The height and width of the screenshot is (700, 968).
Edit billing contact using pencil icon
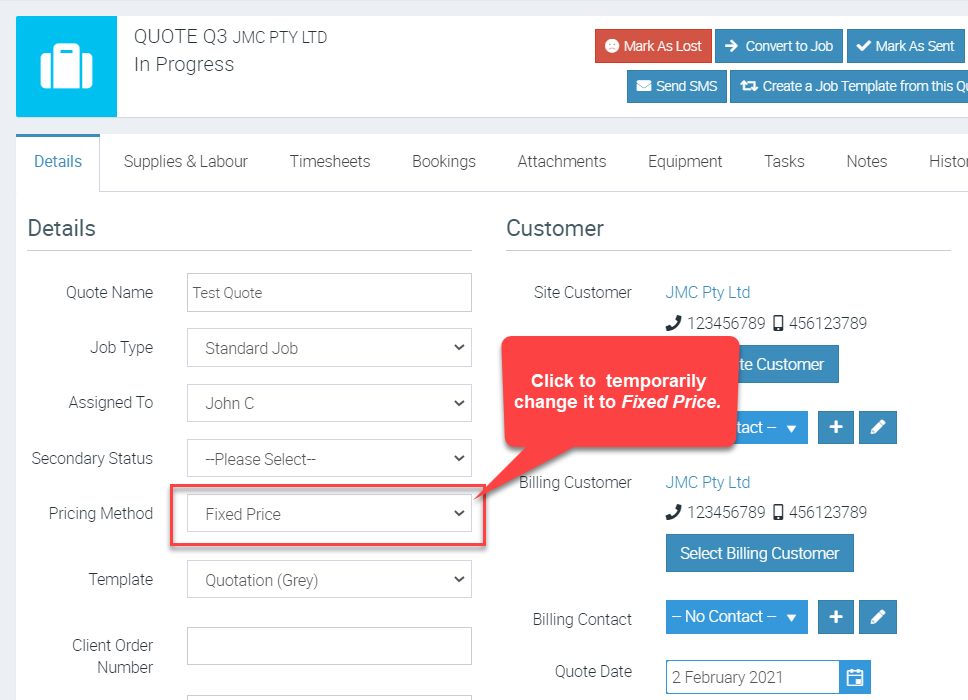pyautogui.click(x=877, y=617)
